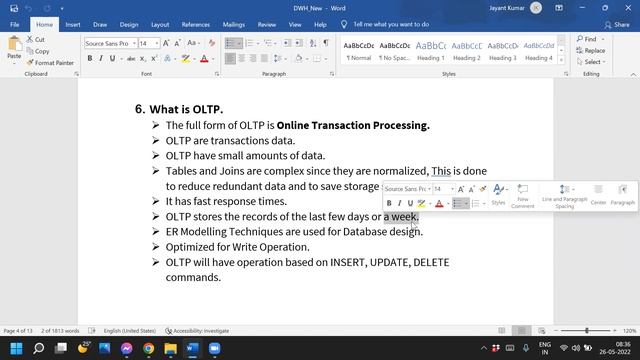The height and width of the screenshot is (360, 640).
Task: Open the Change Case dropdown
Action: pyautogui.click(x=193, y=43)
